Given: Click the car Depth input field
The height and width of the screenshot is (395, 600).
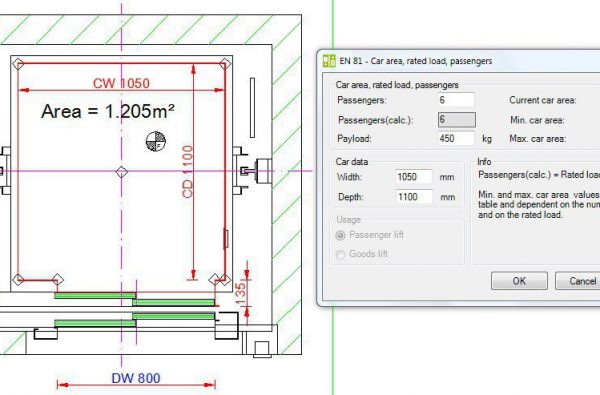Looking at the screenshot, I should (414, 197).
